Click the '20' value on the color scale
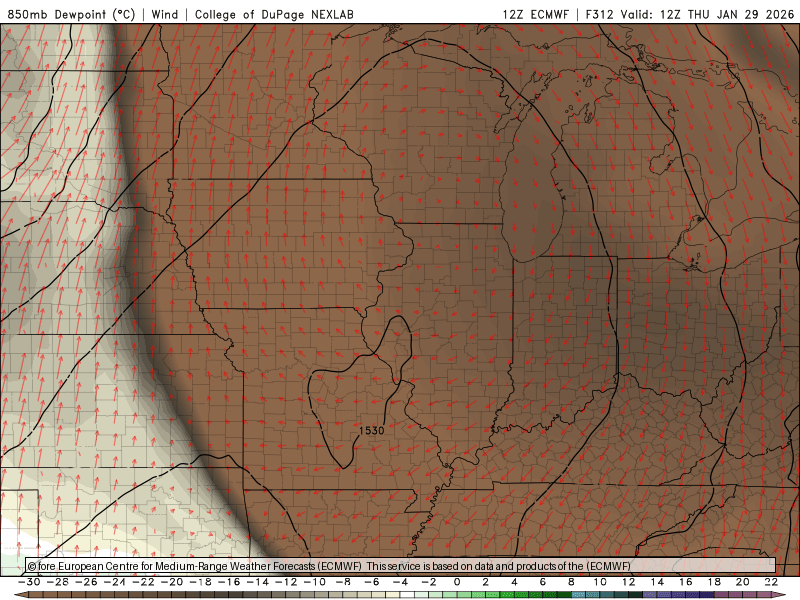The height and width of the screenshot is (600, 800). pos(743,582)
